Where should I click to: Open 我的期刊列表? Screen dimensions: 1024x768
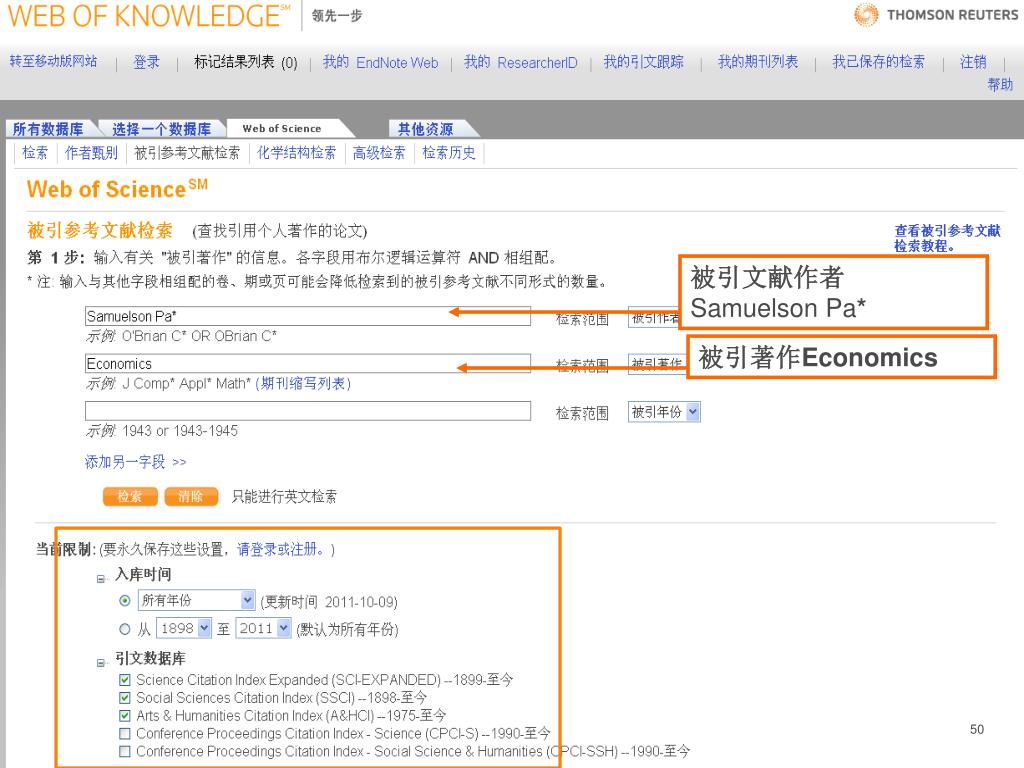(758, 62)
